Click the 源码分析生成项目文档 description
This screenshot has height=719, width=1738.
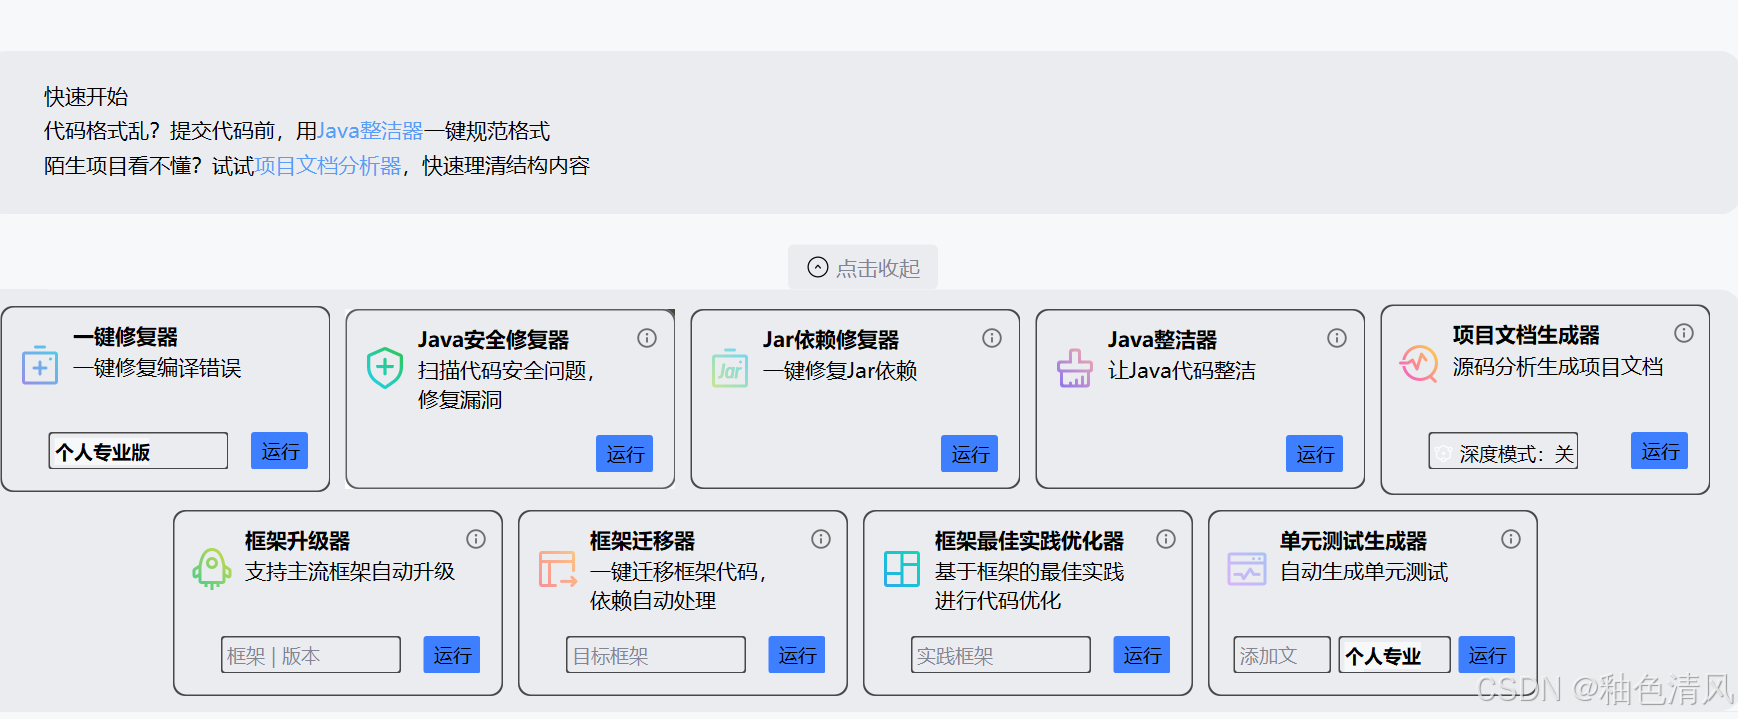click(x=1558, y=367)
